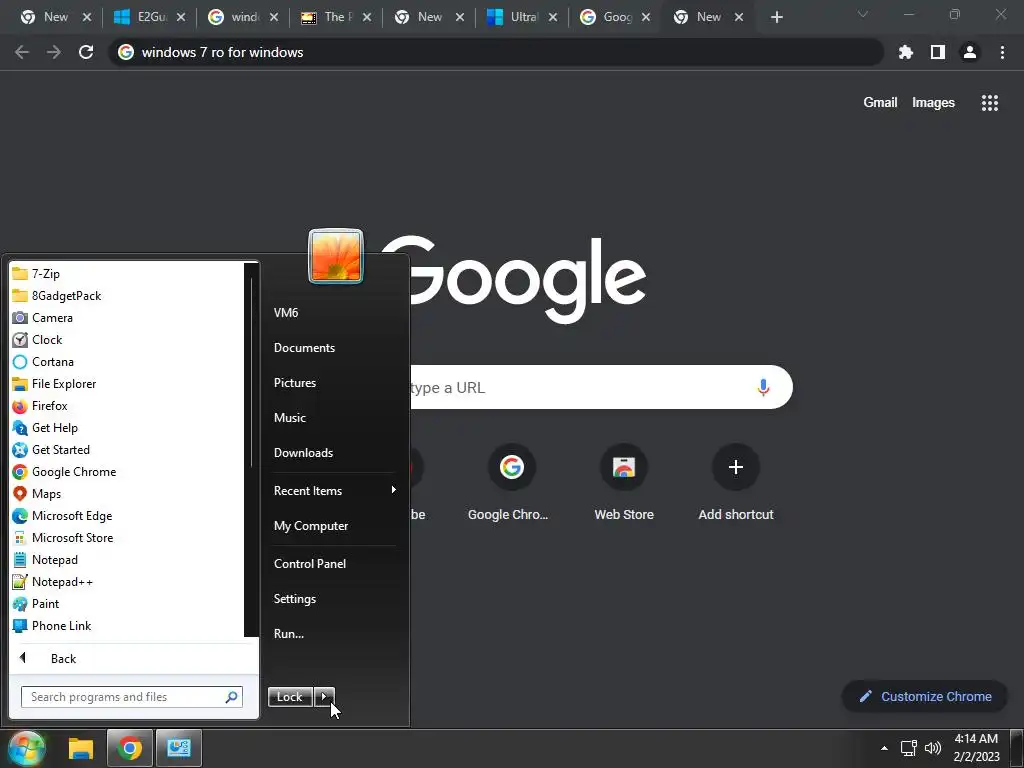Launch Firefox from the programs list
Image resolution: width=1024 pixels, height=768 pixels.
click(40, 406)
